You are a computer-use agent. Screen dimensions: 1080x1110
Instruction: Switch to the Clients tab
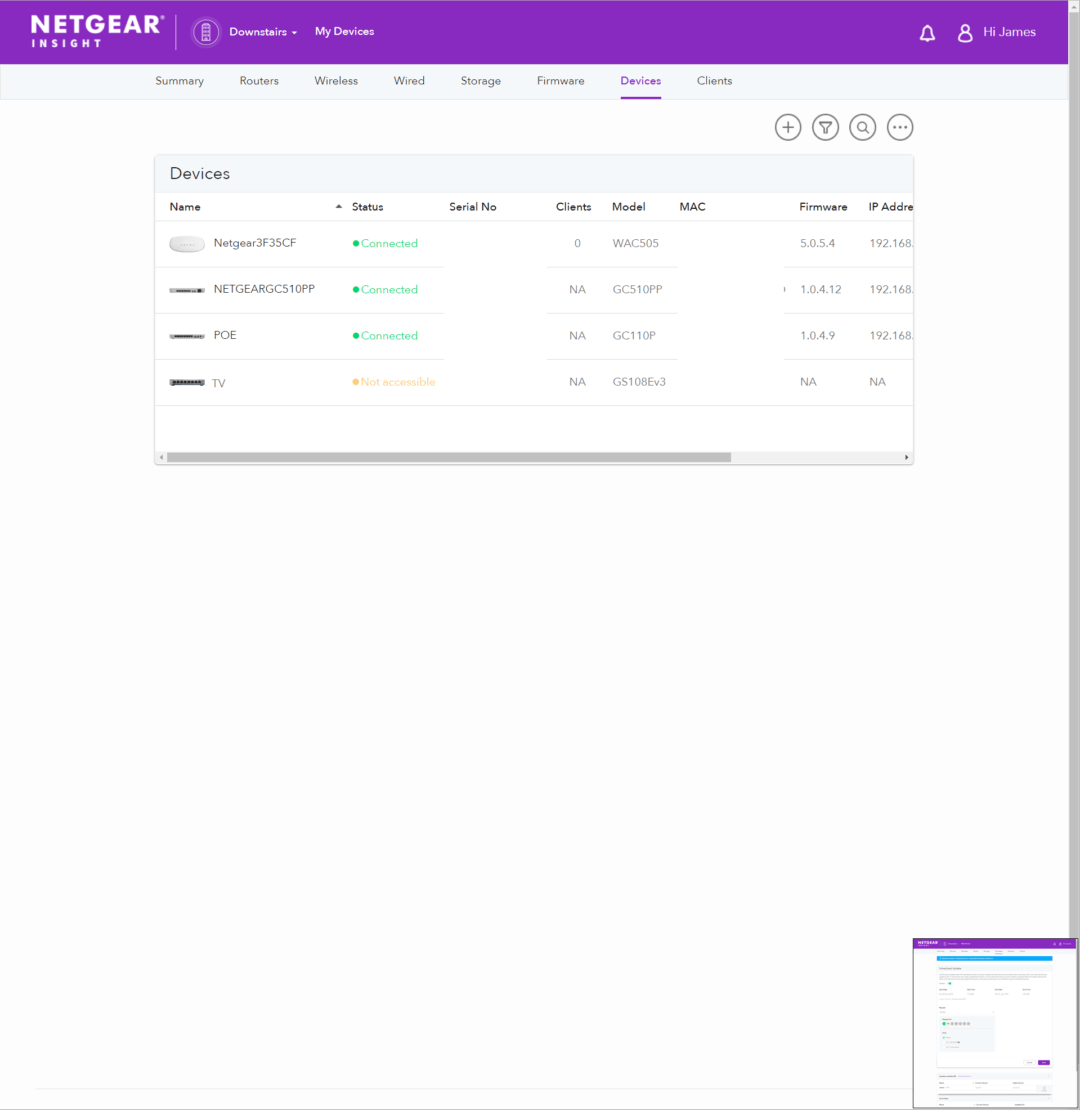coord(714,81)
